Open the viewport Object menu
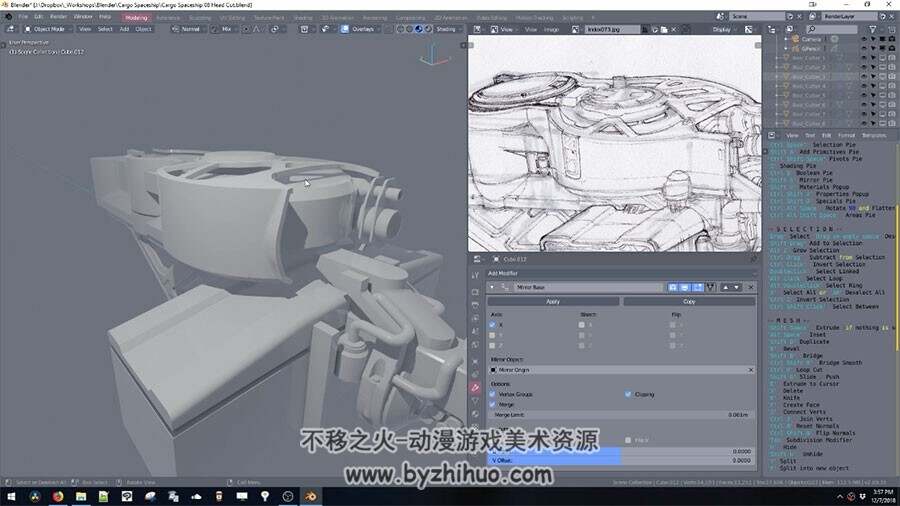The image size is (900, 506). 143,29
